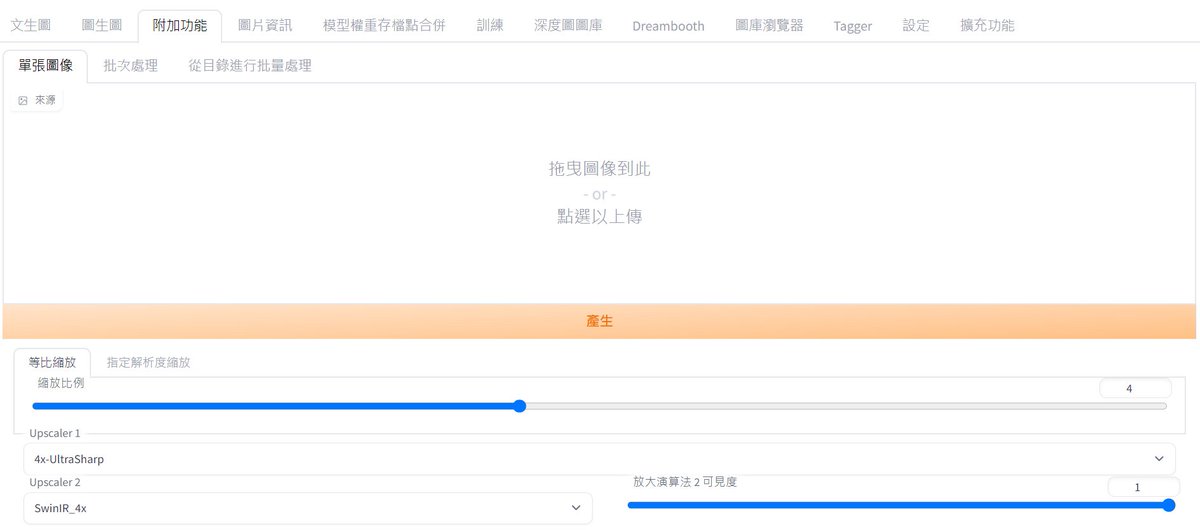Click the chevron arrow of Upscaler 1
The width and height of the screenshot is (1200, 530).
1159,459
